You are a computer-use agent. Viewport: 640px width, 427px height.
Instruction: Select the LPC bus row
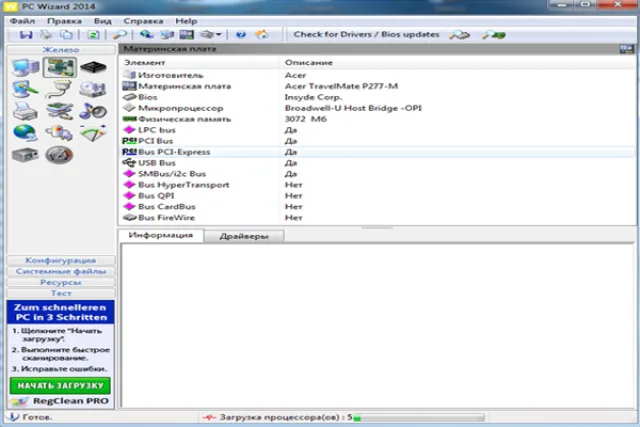pos(378,130)
